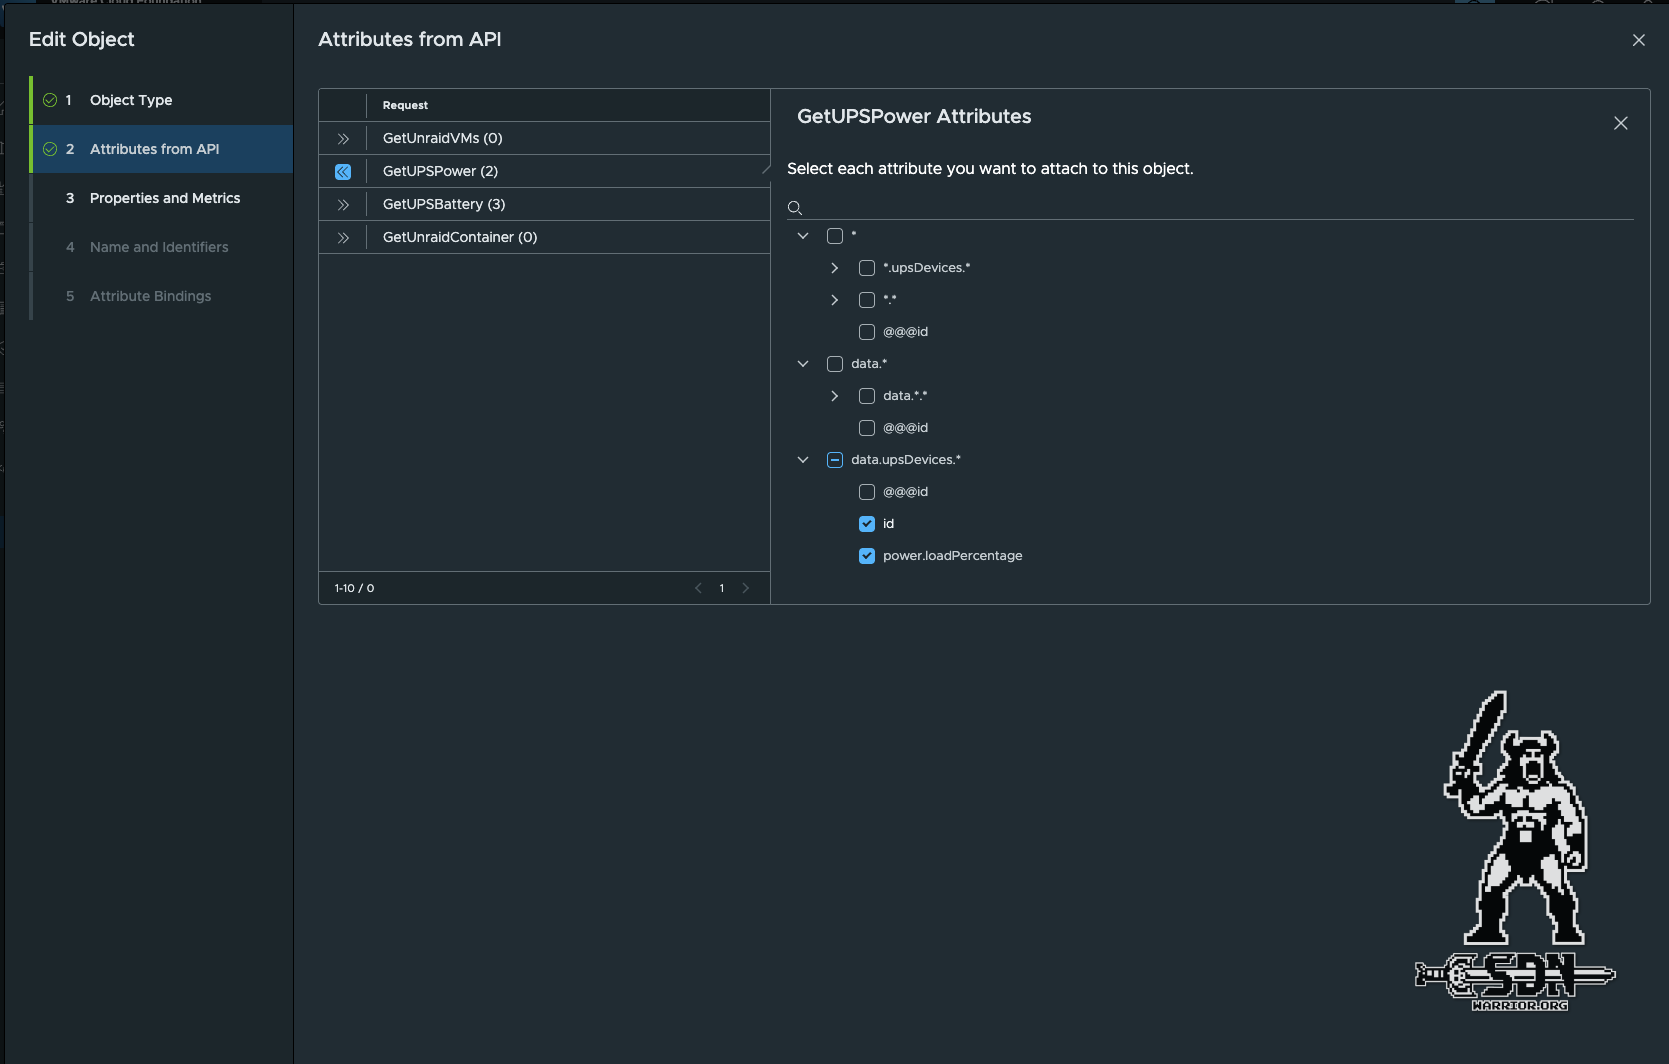
Task: Expand the GetUnraidContainer request row arrow
Action: [343, 238]
